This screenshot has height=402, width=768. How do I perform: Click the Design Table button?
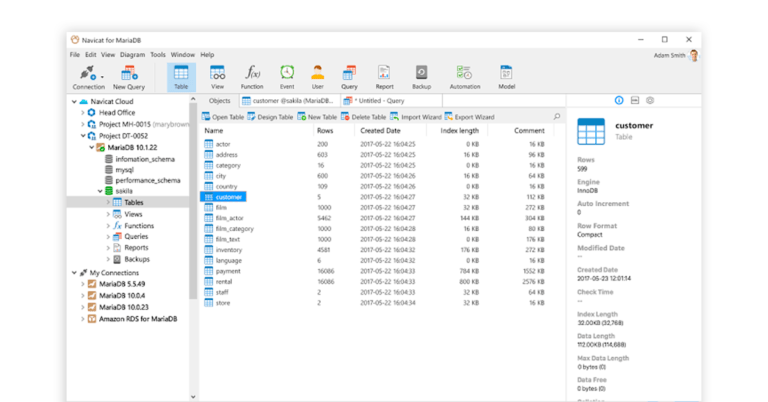[x=271, y=117]
